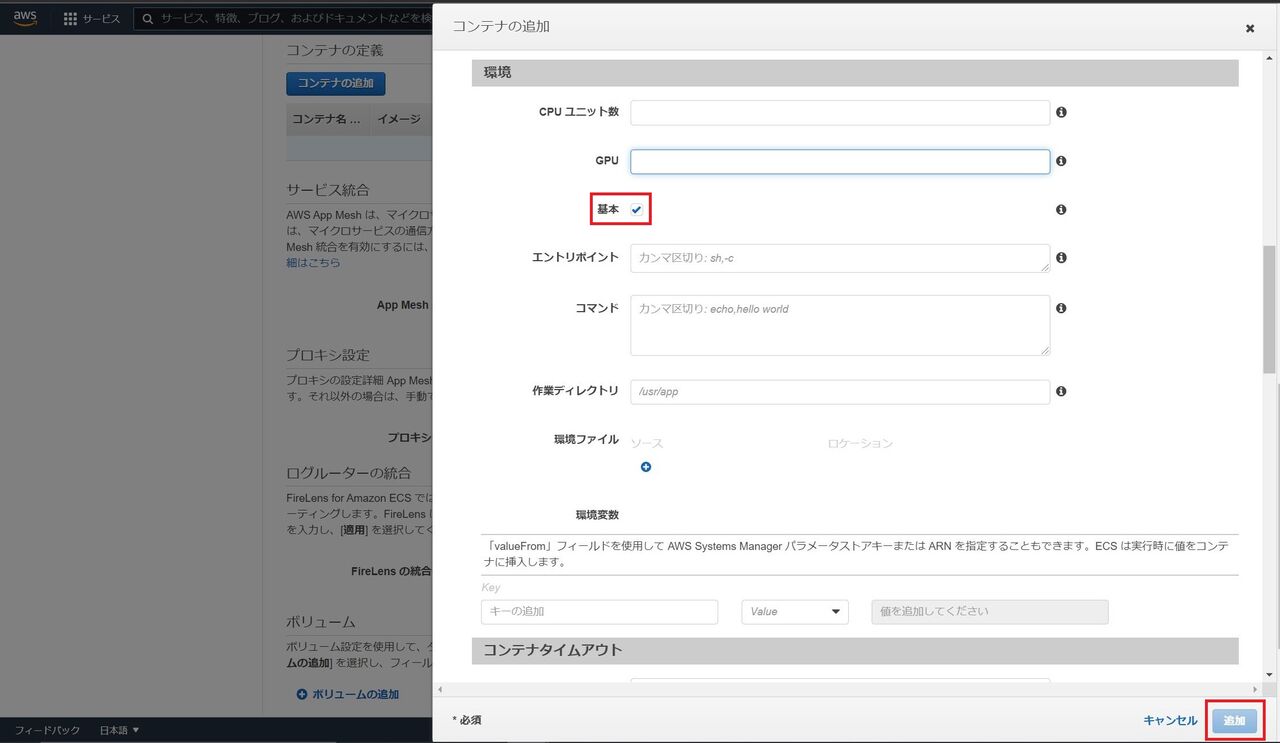1280x743 pixels.
Task: Click the 作業ディレクトリ input field
Action: 840,392
